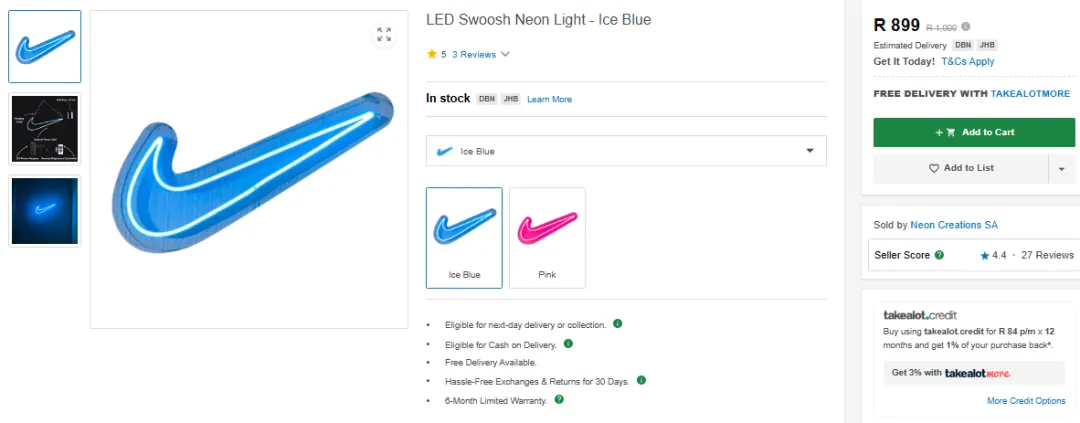Select the Ice Blue colour option

point(464,238)
